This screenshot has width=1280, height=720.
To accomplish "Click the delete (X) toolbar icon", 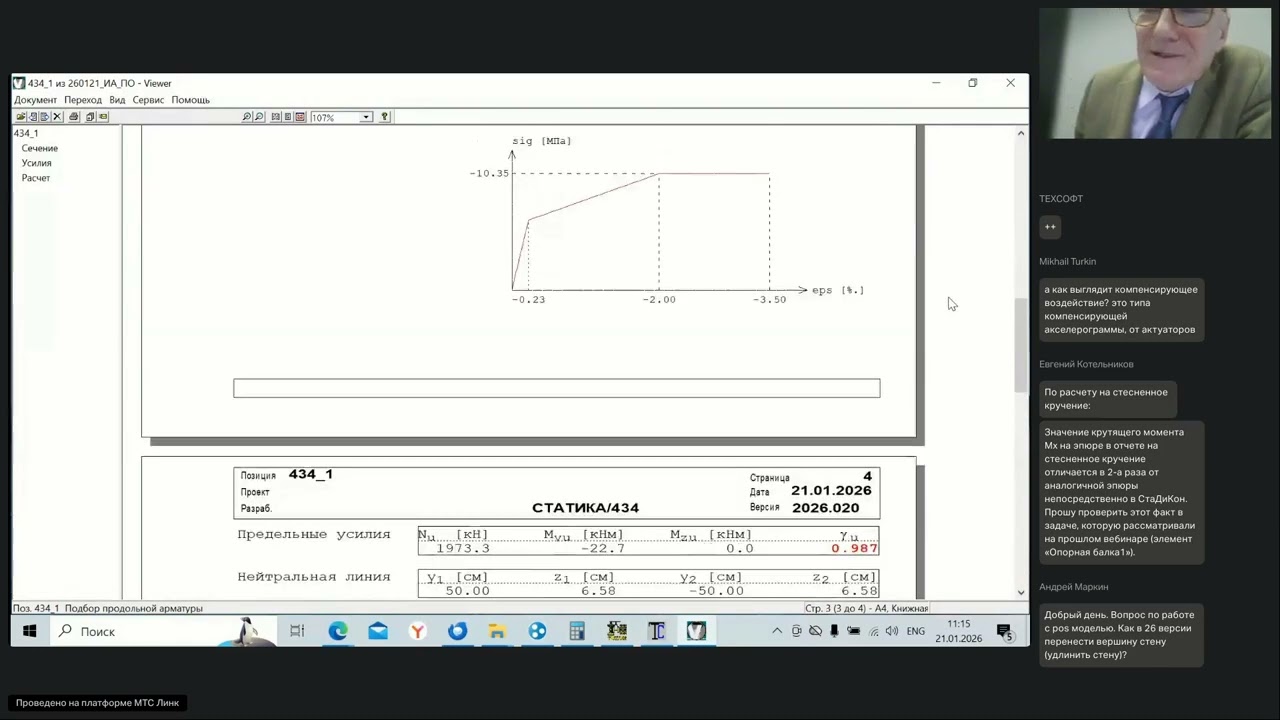I will click(57, 117).
